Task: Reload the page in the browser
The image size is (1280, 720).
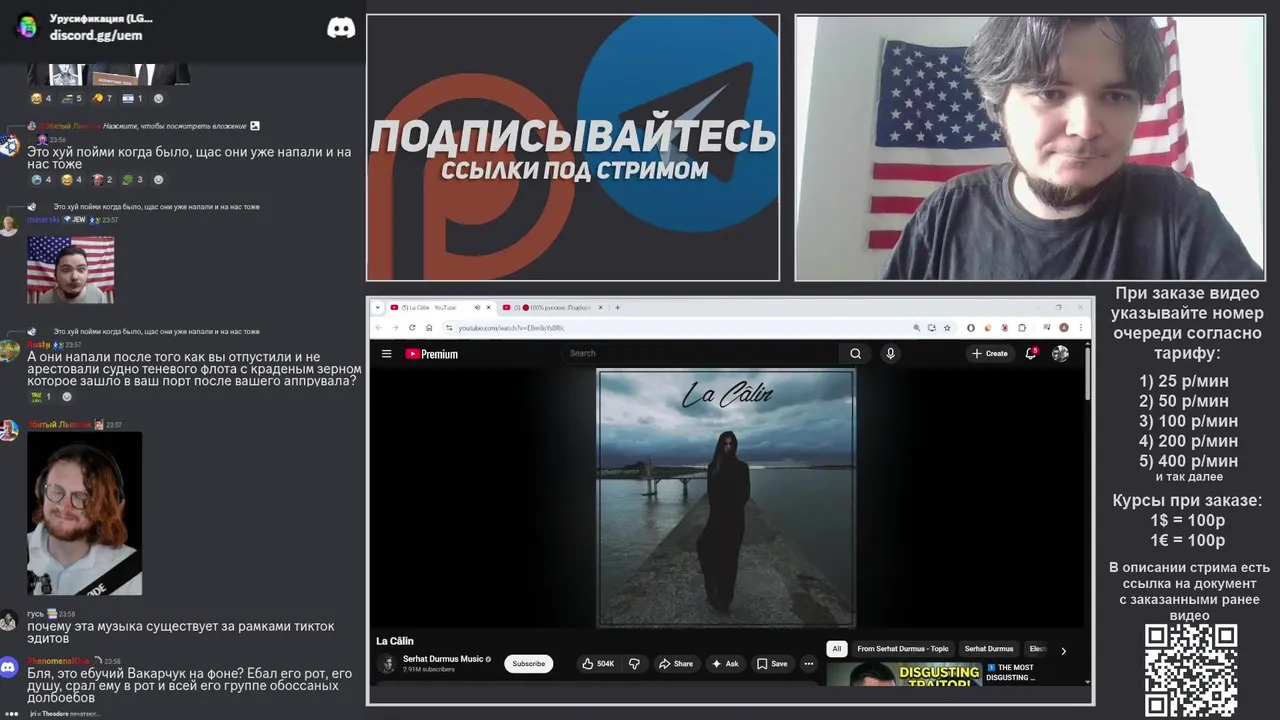Action: pos(412,327)
